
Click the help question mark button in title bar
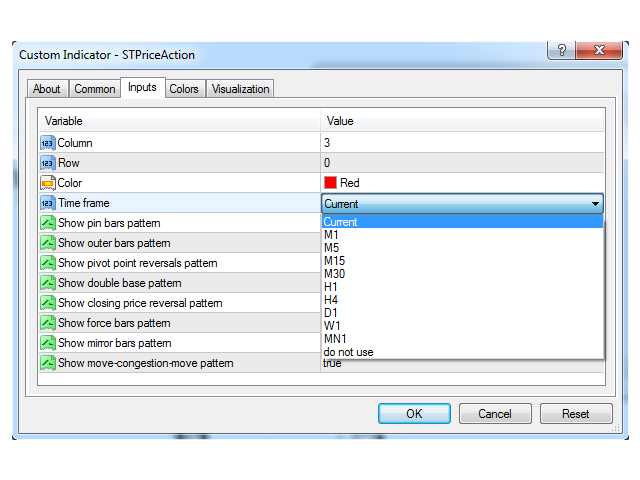(x=563, y=51)
